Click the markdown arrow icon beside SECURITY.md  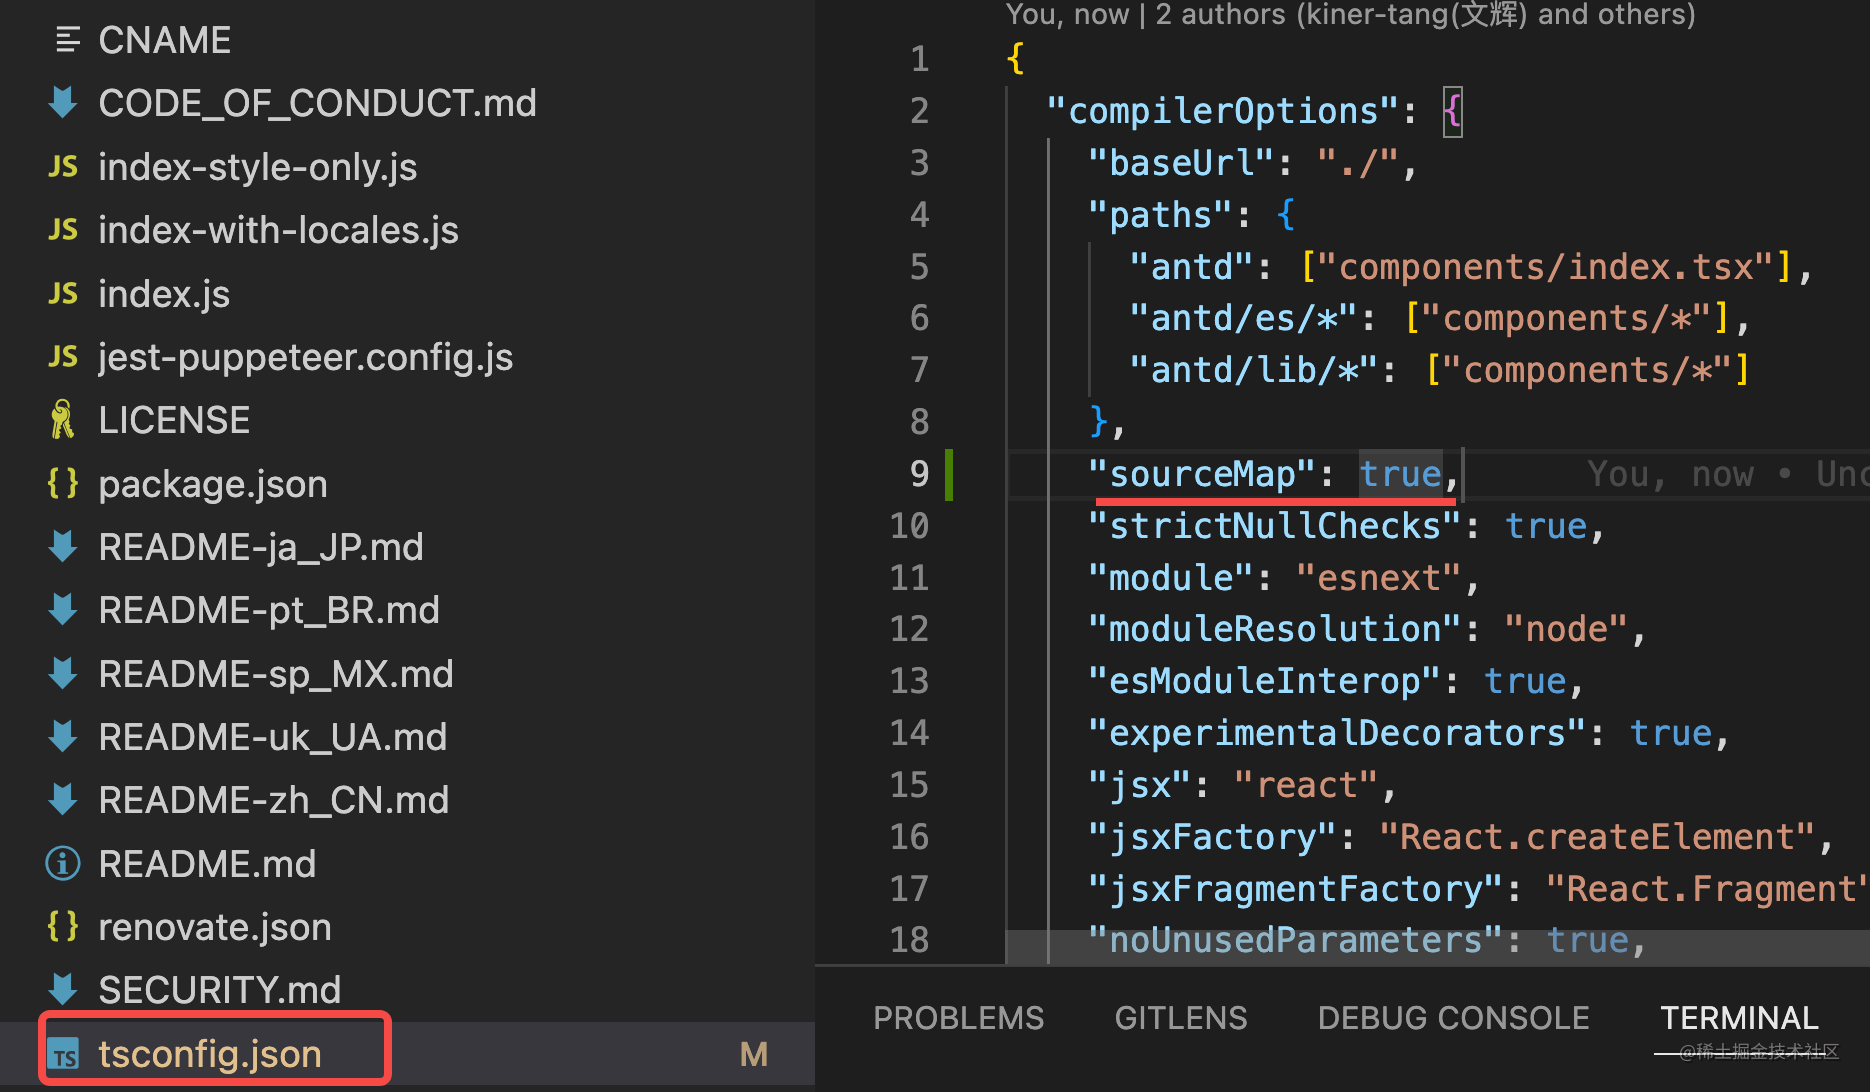[x=63, y=990]
